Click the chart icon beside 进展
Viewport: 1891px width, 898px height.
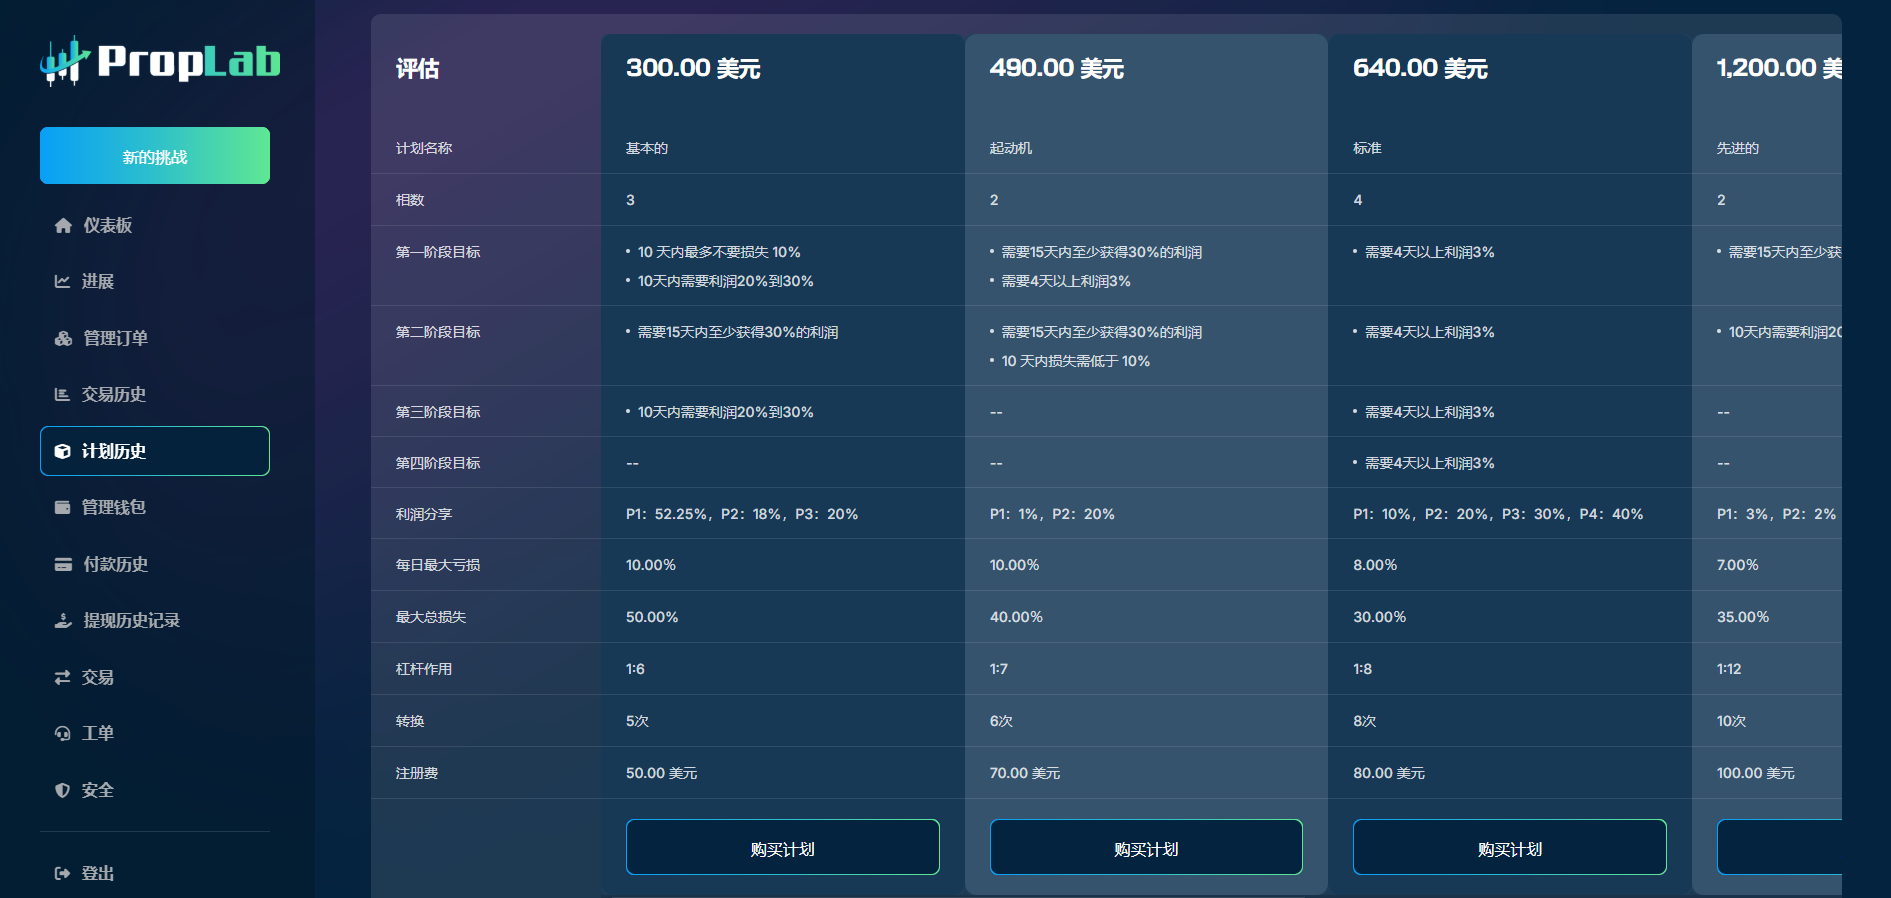pos(62,282)
